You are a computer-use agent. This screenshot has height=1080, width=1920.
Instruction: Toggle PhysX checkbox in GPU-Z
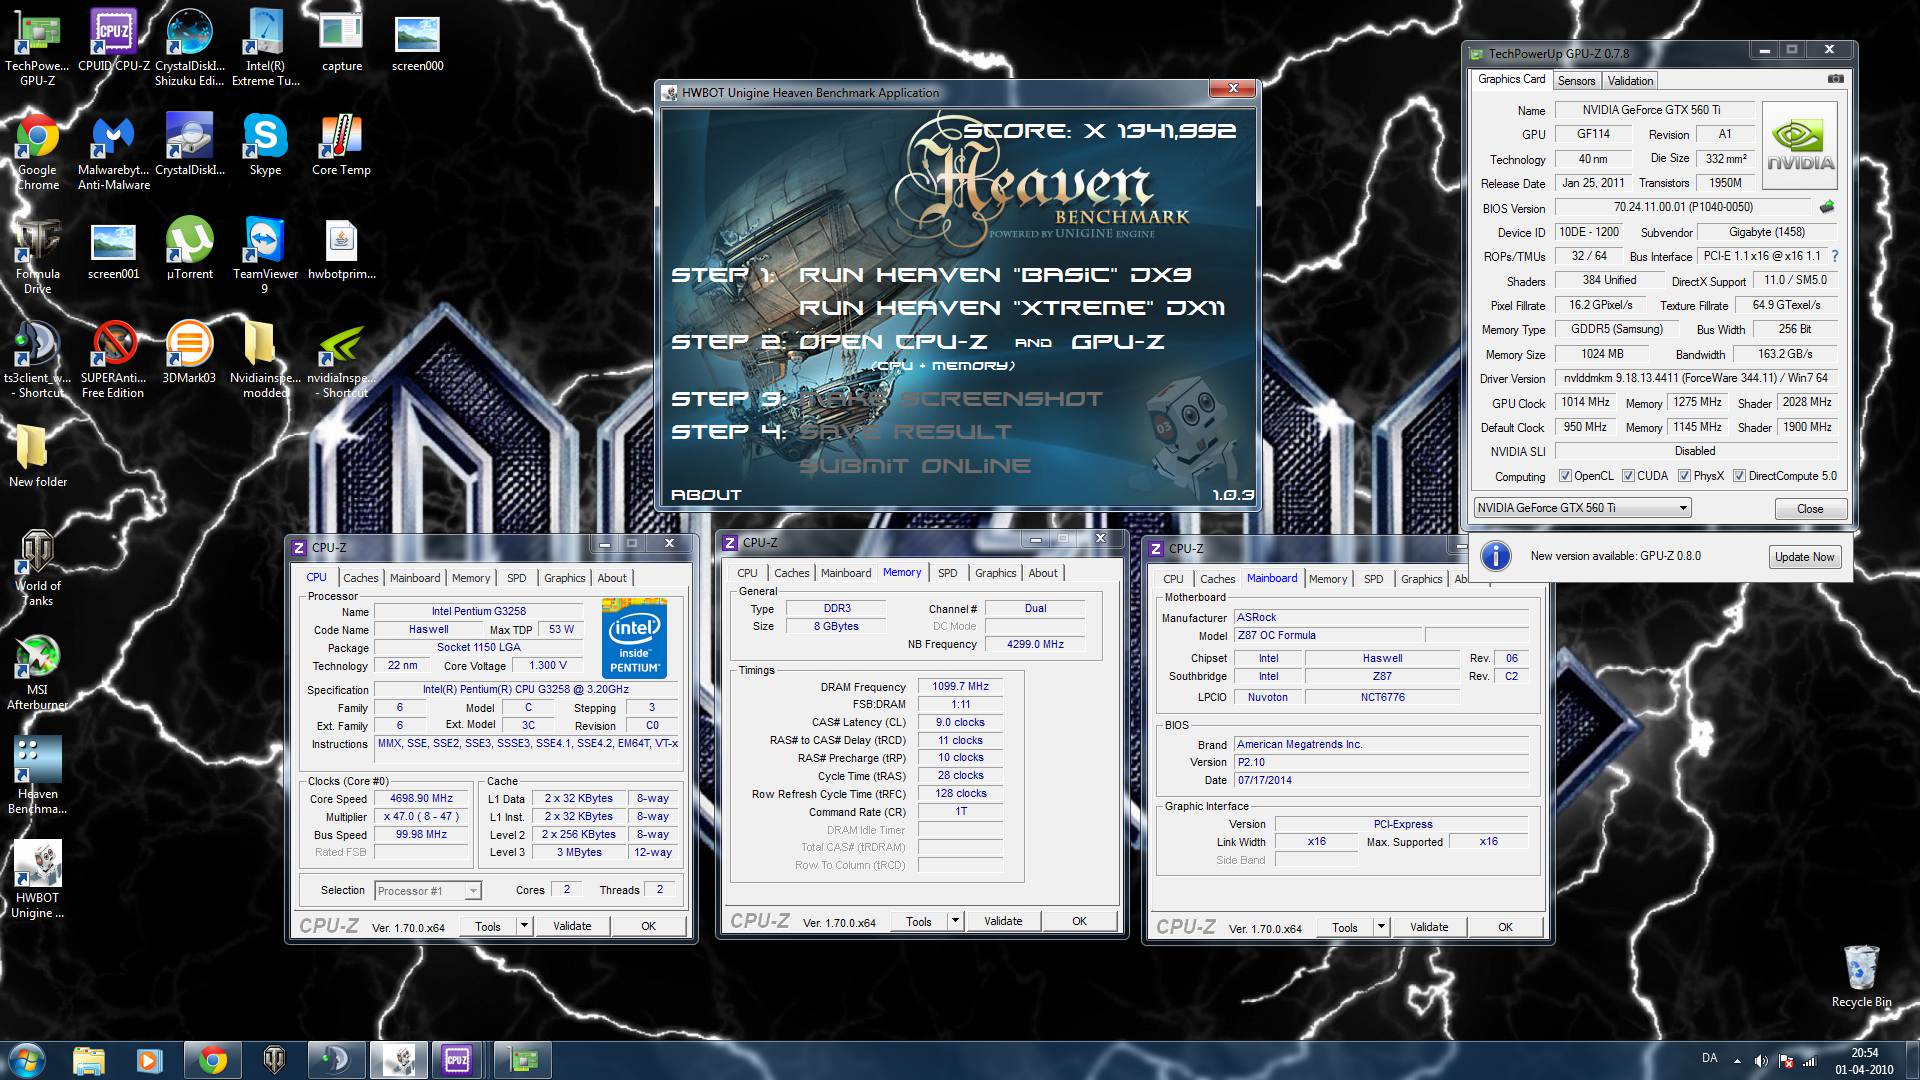[x=1684, y=476]
